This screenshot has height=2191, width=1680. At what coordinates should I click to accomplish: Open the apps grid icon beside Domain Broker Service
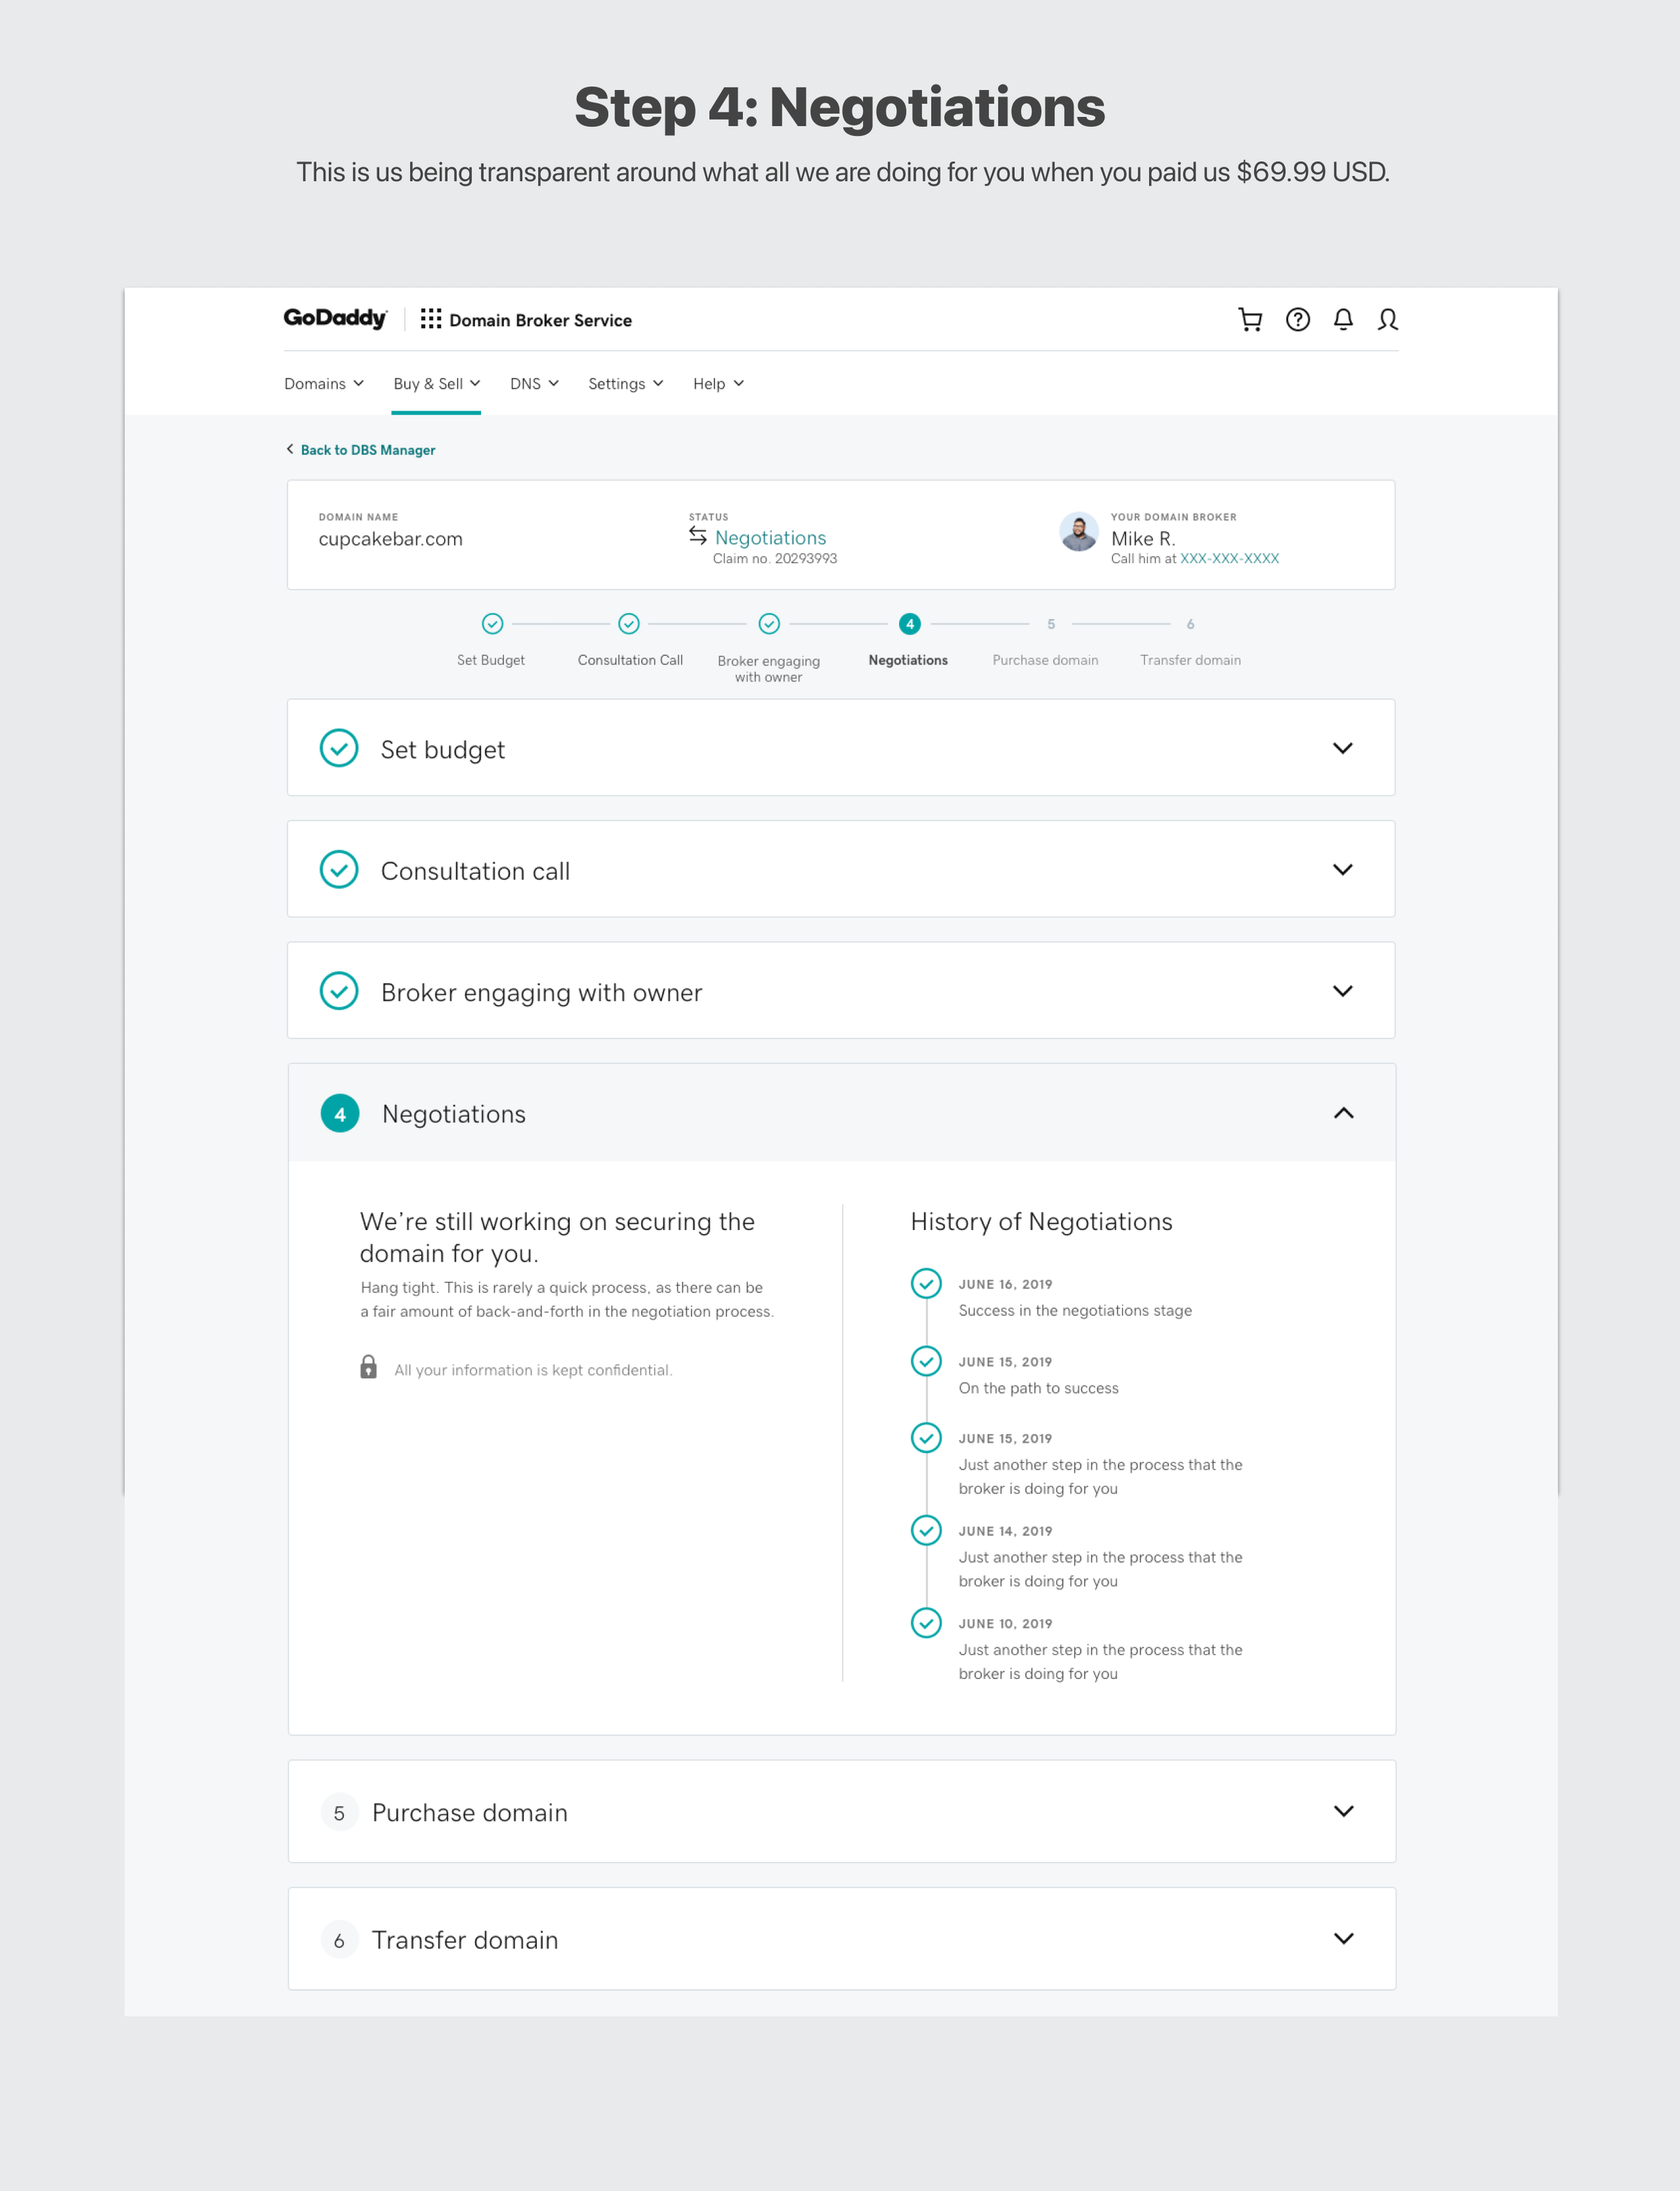430,319
